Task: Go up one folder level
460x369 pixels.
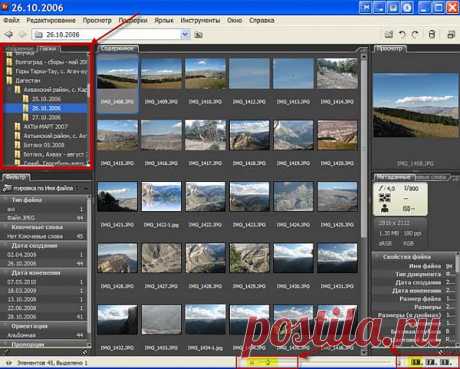Action: tap(199, 35)
